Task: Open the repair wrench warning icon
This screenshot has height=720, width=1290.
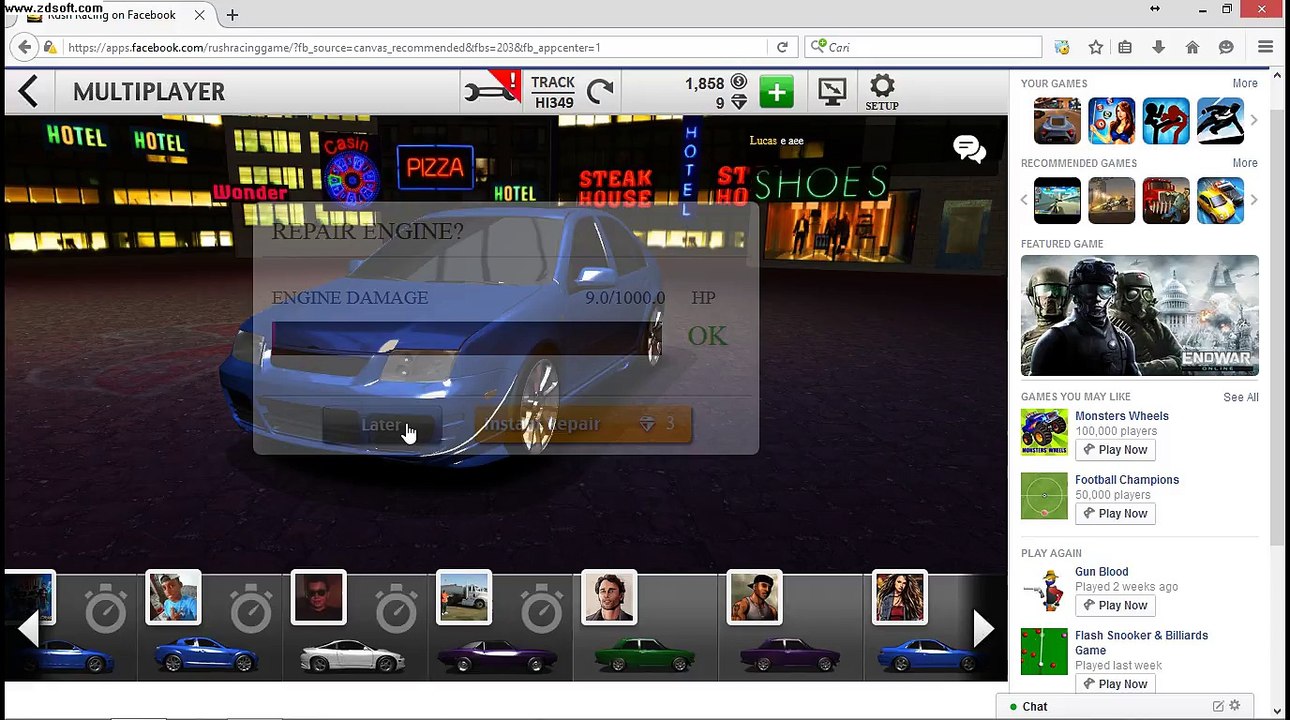Action: coord(492,90)
